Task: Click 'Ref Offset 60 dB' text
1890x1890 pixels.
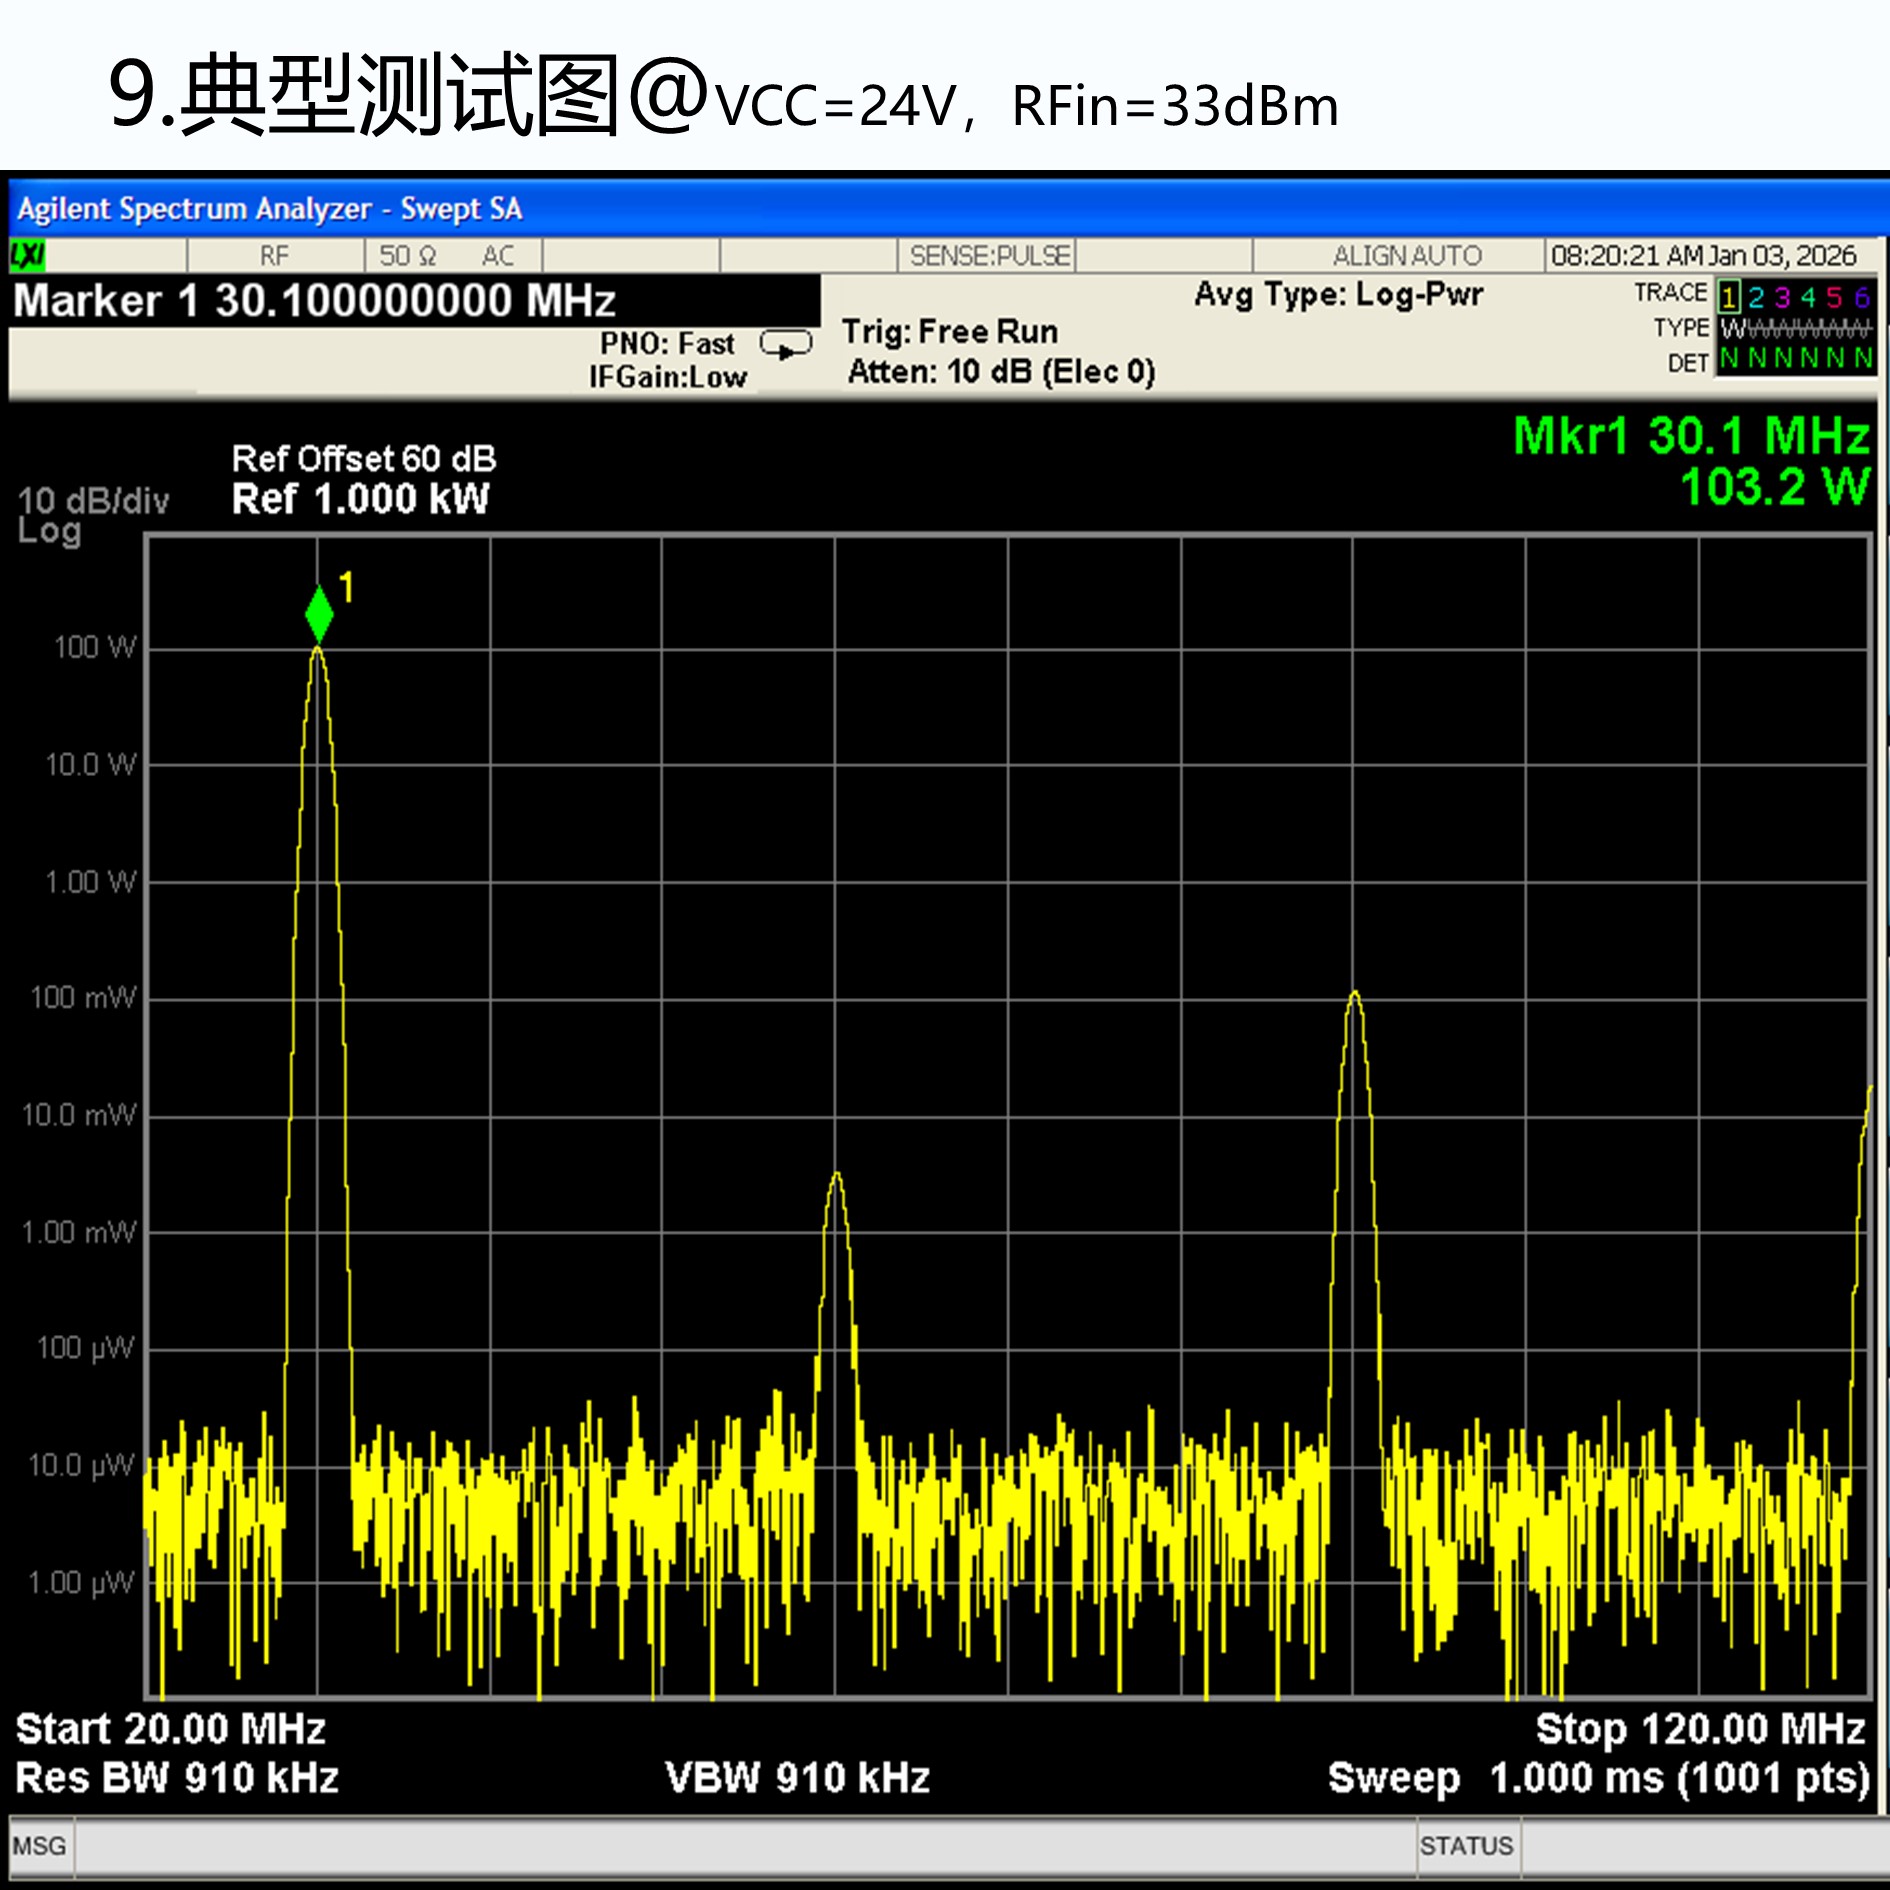Action: (x=364, y=459)
